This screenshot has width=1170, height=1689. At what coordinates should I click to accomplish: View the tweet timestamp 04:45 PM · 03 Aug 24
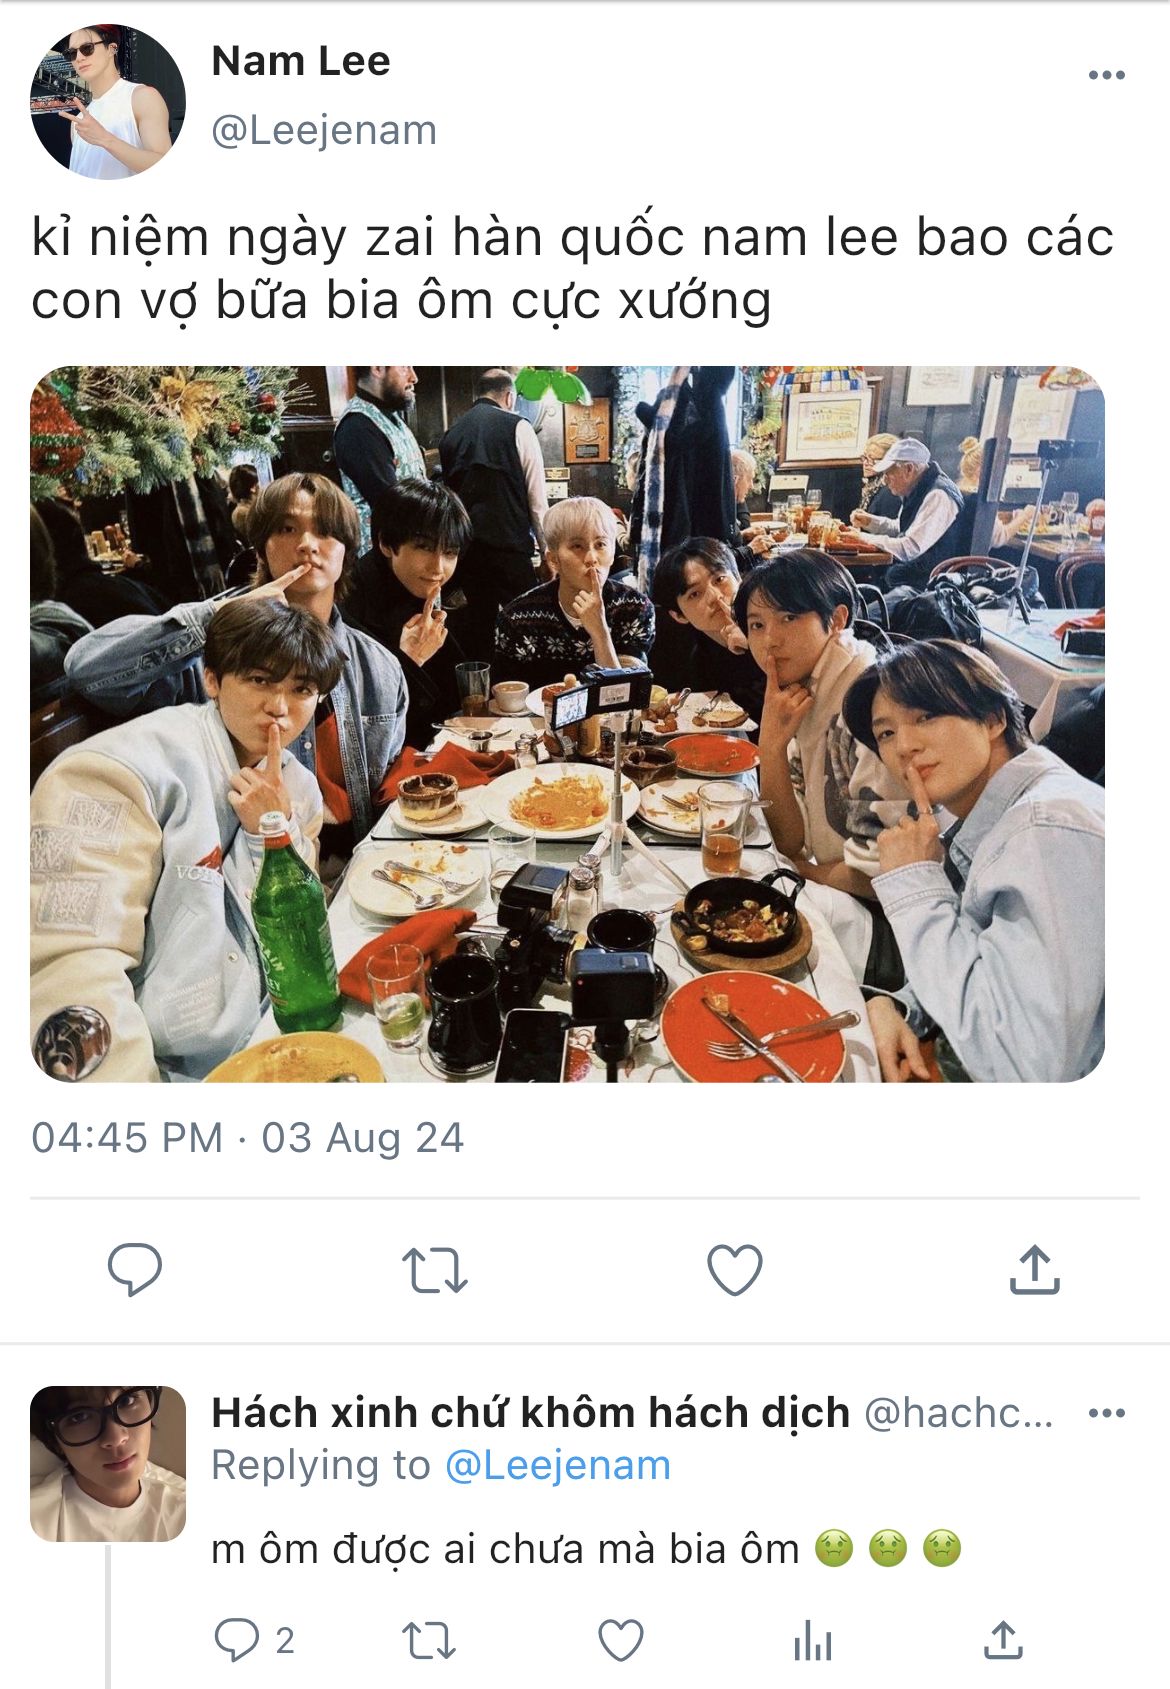(248, 1138)
